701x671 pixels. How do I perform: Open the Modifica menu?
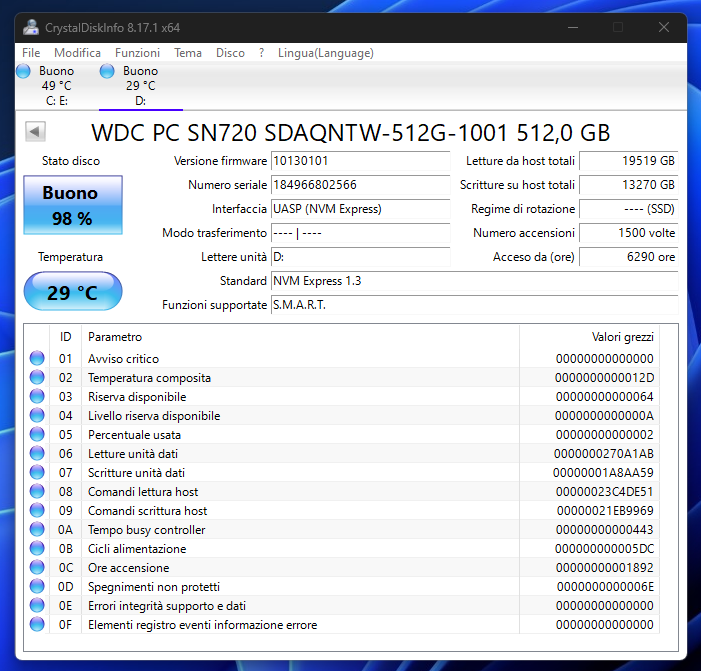[77, 53]
